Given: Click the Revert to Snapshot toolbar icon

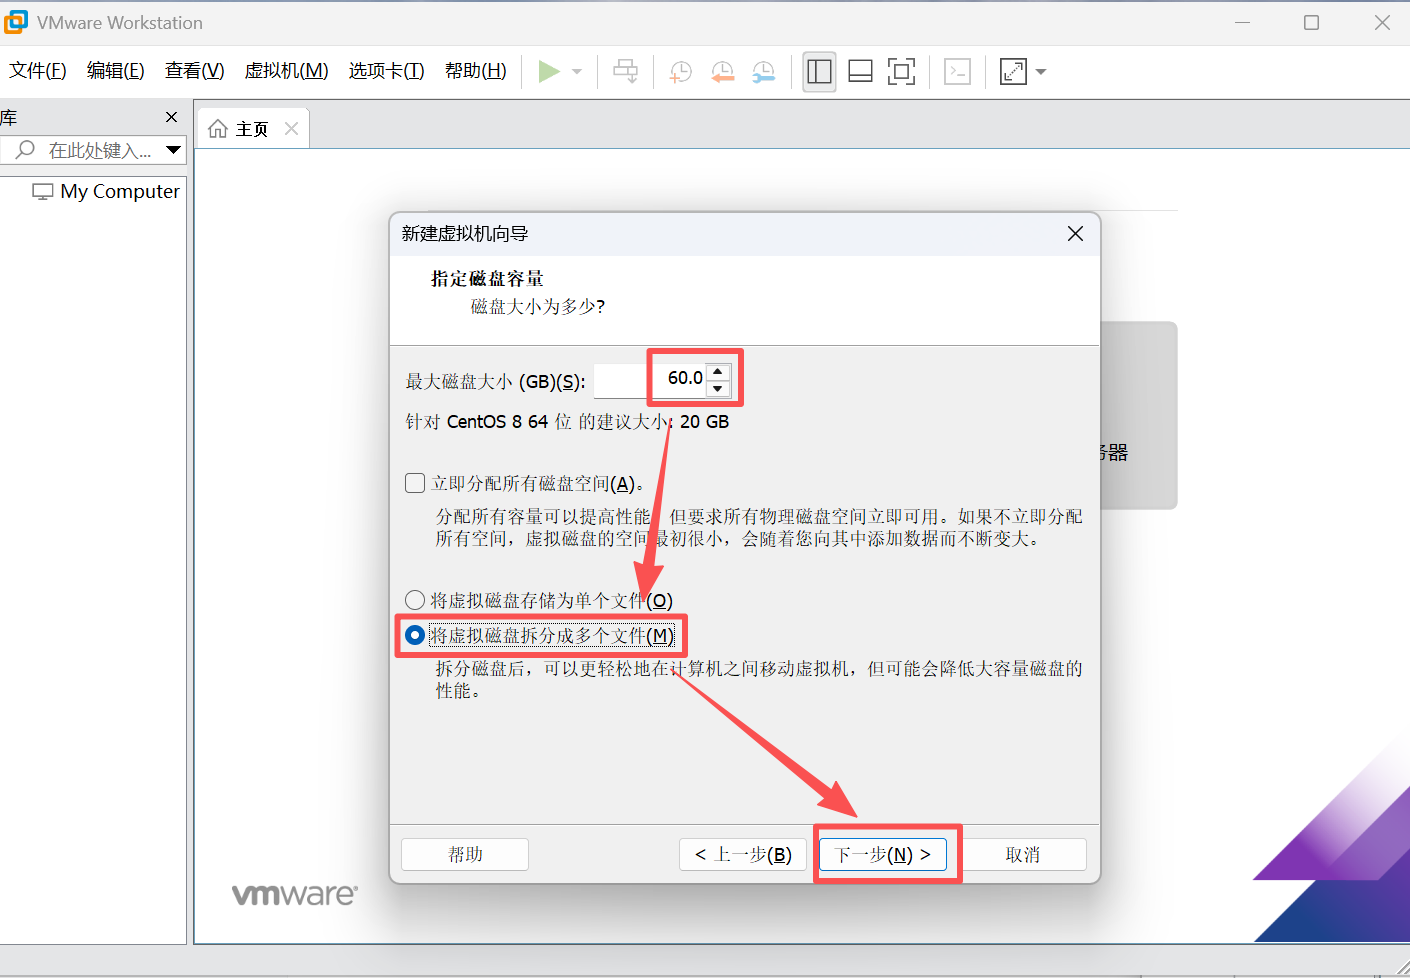Looking at the screenshot, I should 722,71.
